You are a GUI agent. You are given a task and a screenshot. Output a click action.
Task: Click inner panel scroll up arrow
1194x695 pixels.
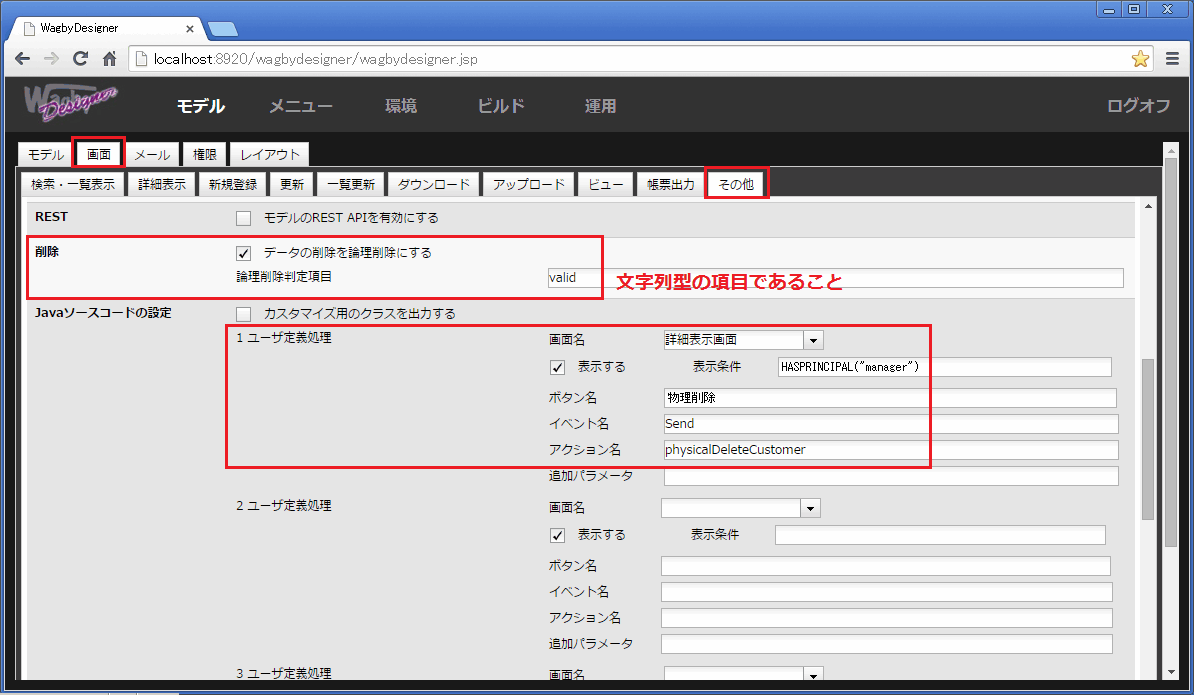pos(1148,206)
